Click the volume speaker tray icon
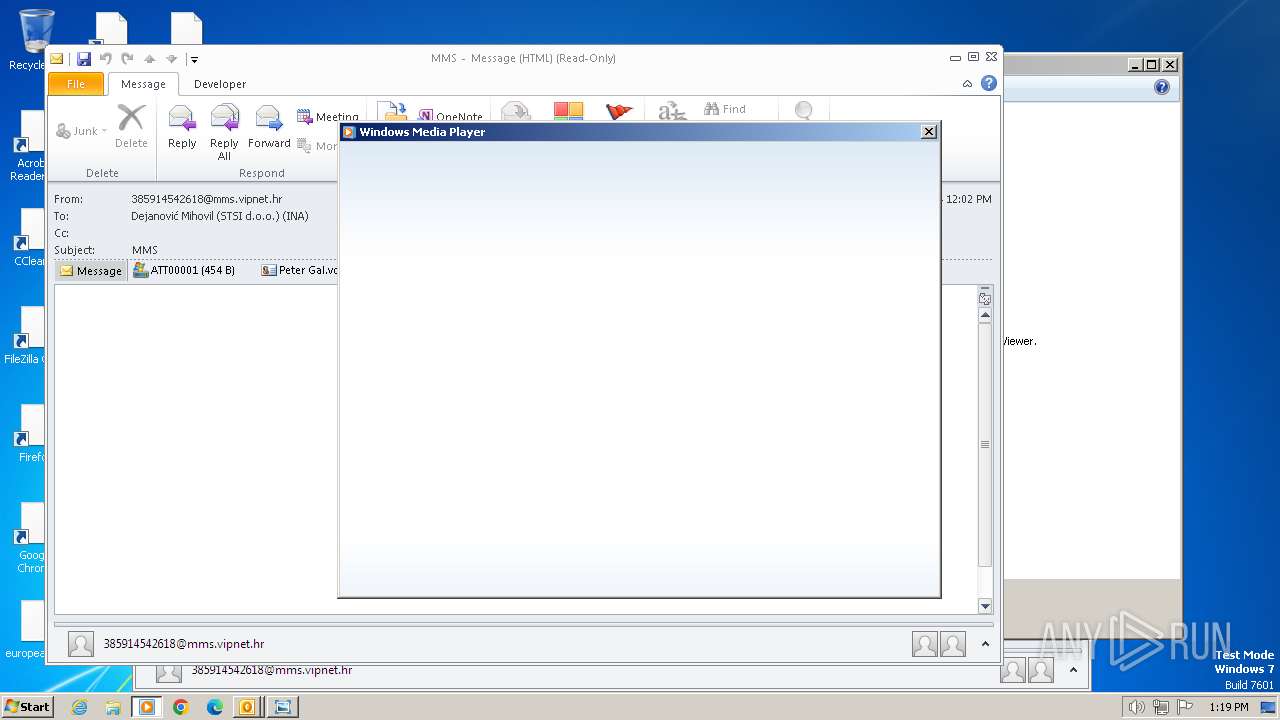The height and width of the screenshot is (720, 1280). 1136,707
